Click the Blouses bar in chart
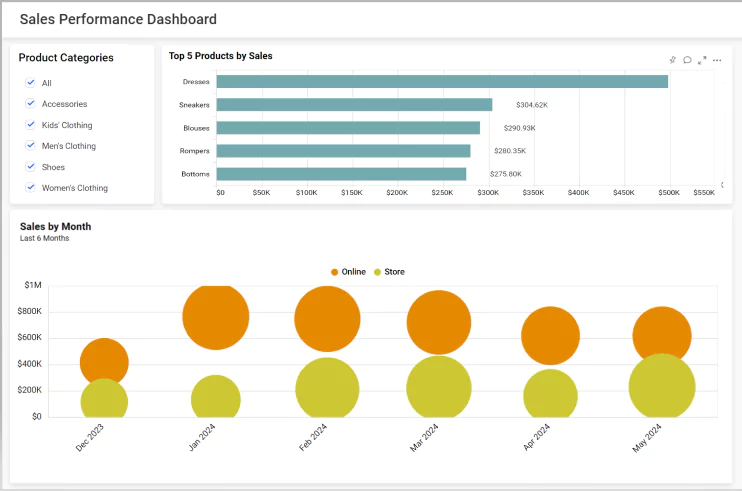The image size is (742, 491). click(348, 128)
